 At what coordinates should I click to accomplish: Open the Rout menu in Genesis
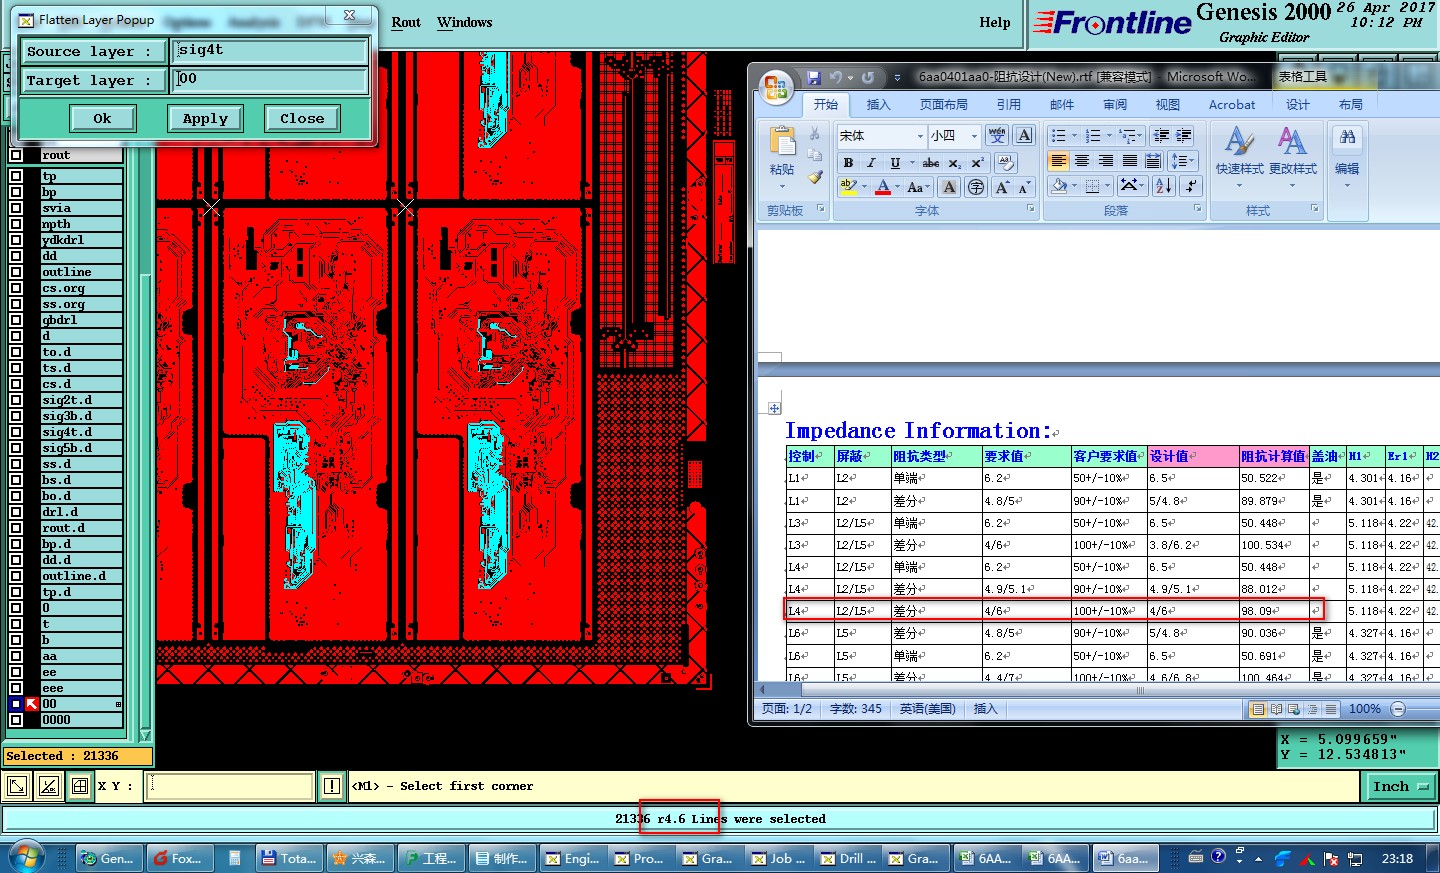pyautogui.click(x=406, y=22)
